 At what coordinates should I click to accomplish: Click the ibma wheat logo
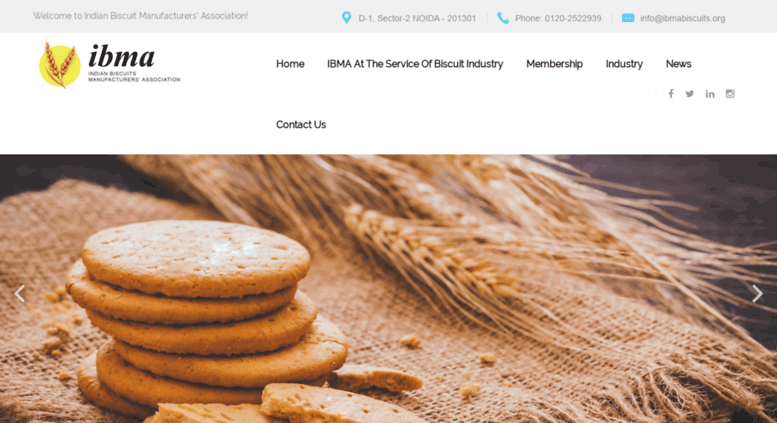[x=110, y=65]
